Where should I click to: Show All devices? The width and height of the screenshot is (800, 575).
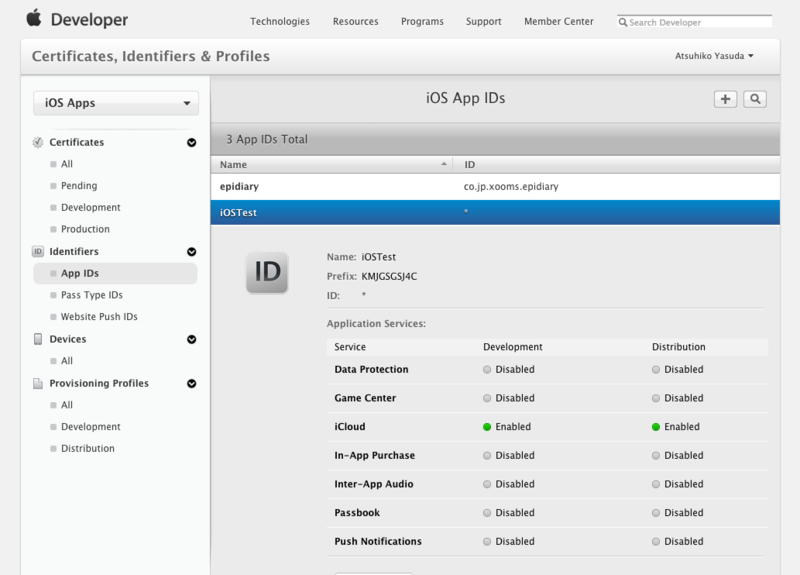pos(67,361)
